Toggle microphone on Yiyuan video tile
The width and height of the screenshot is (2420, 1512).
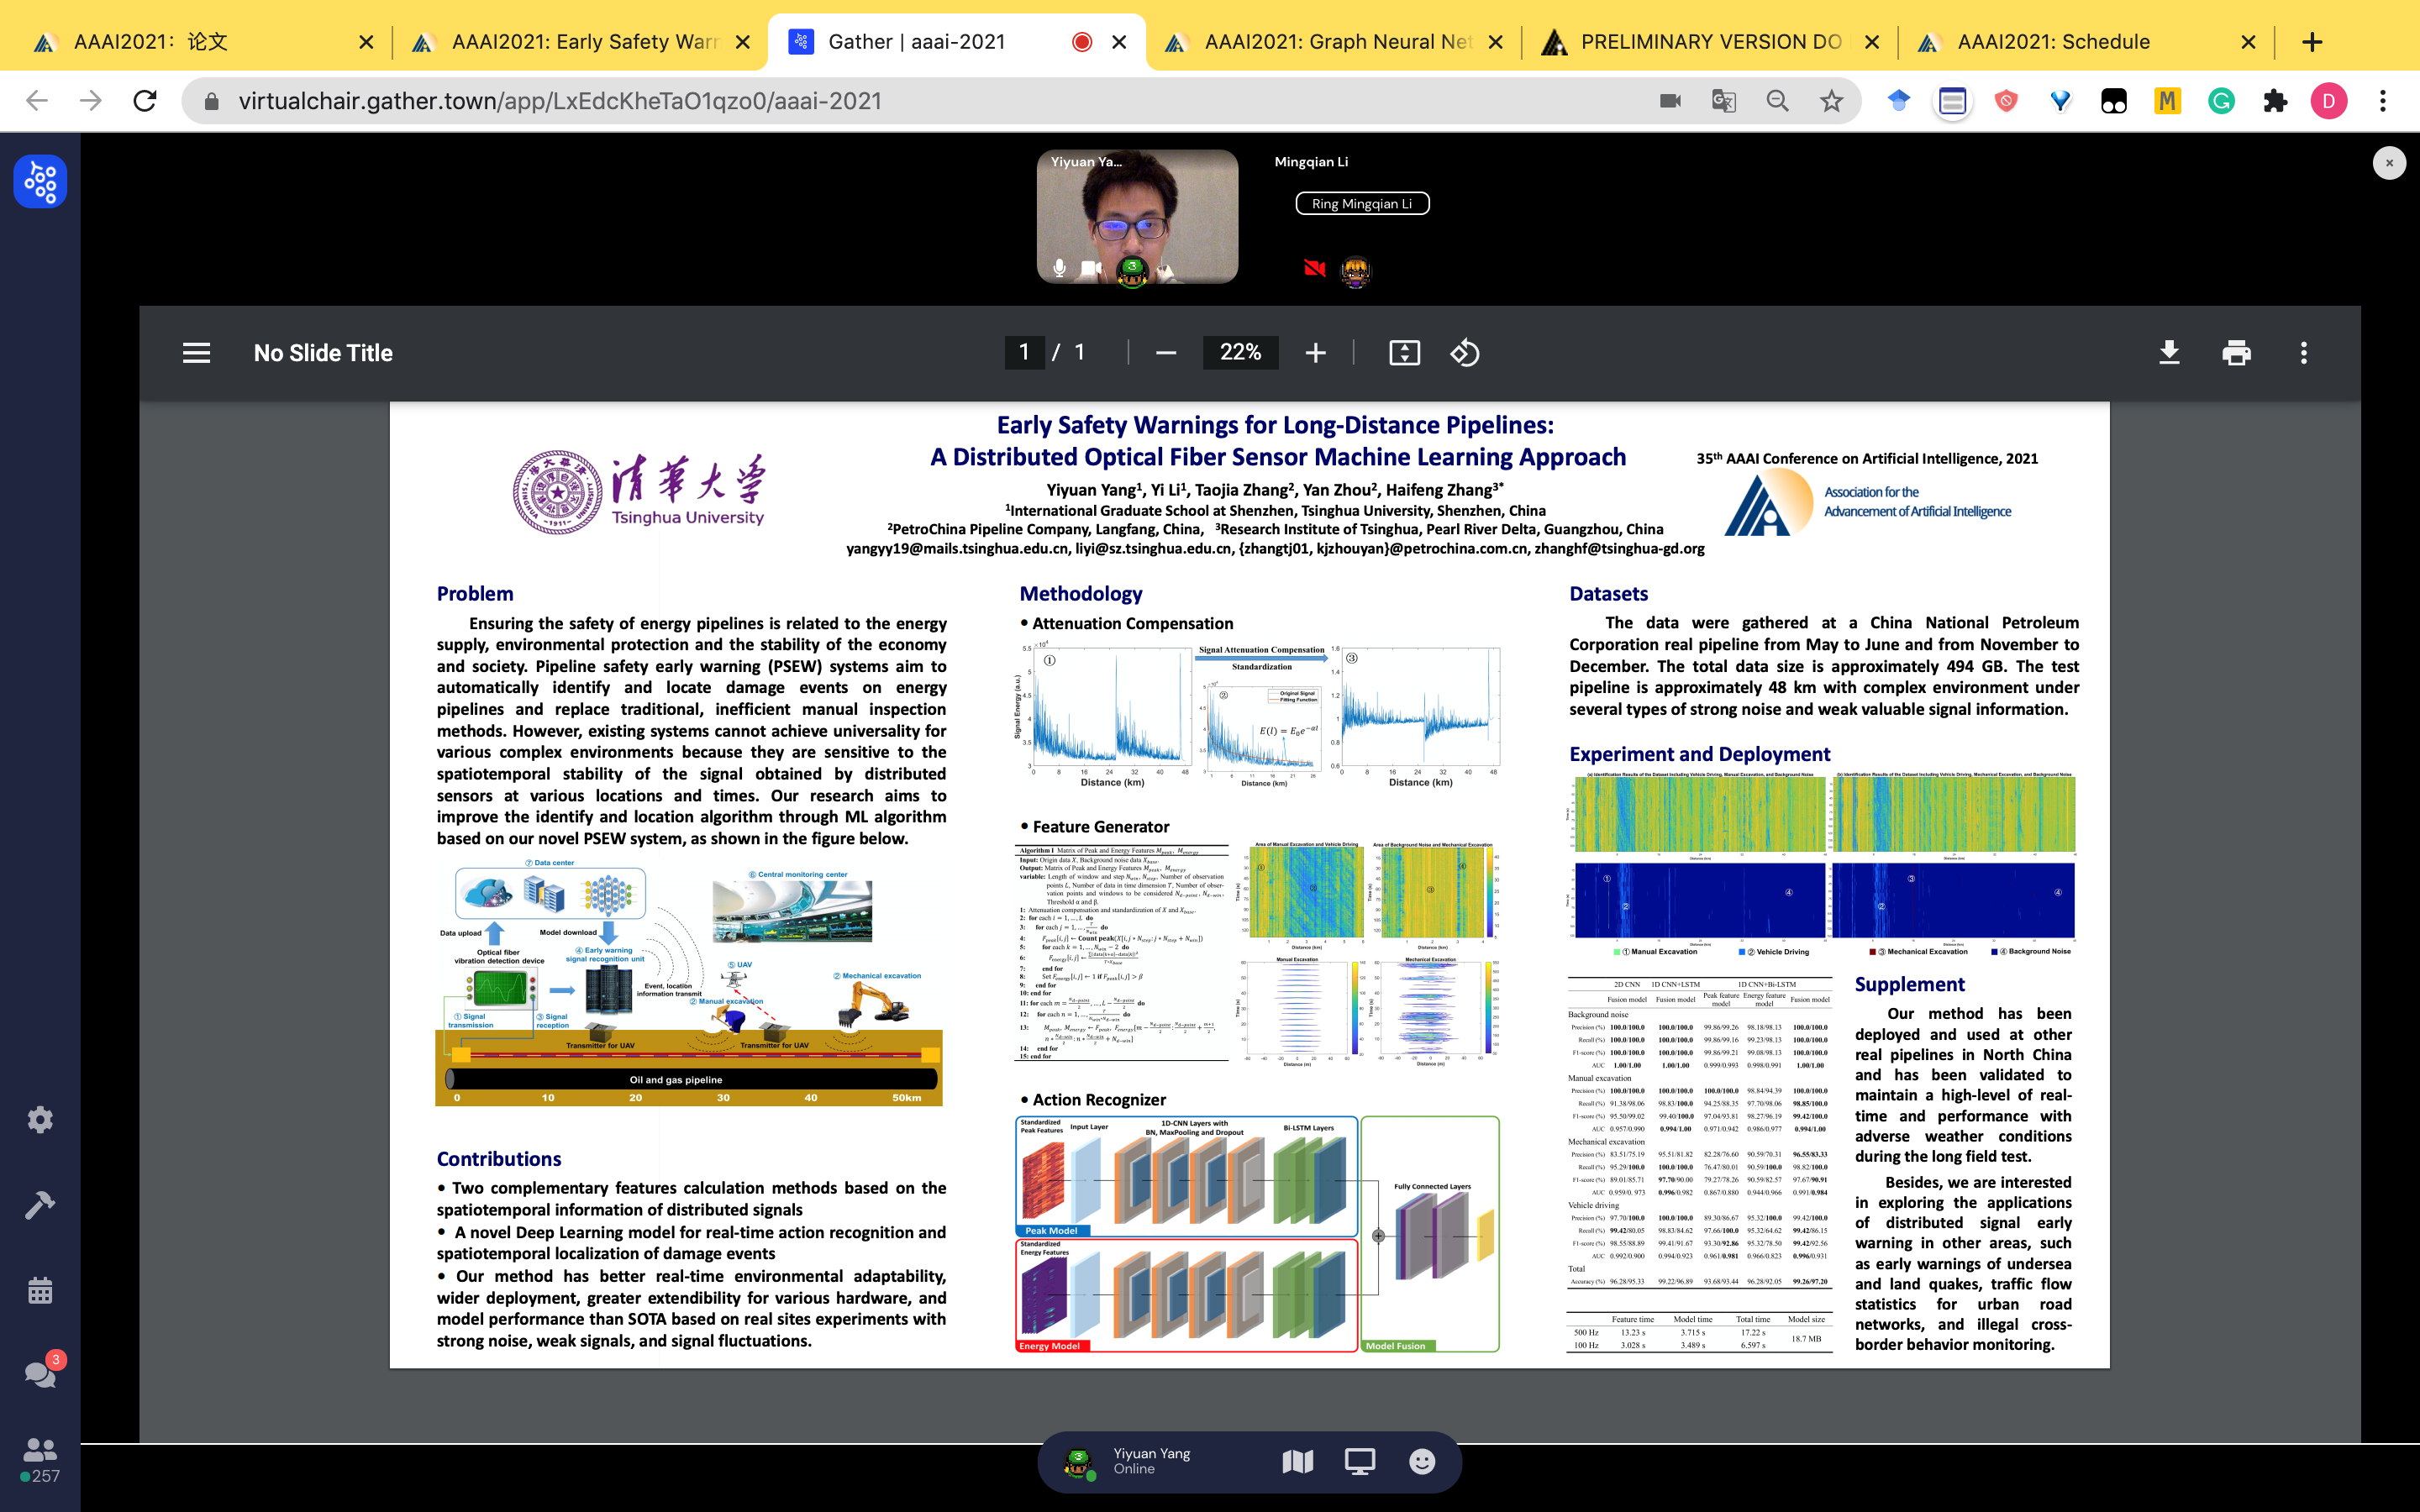1060,268
